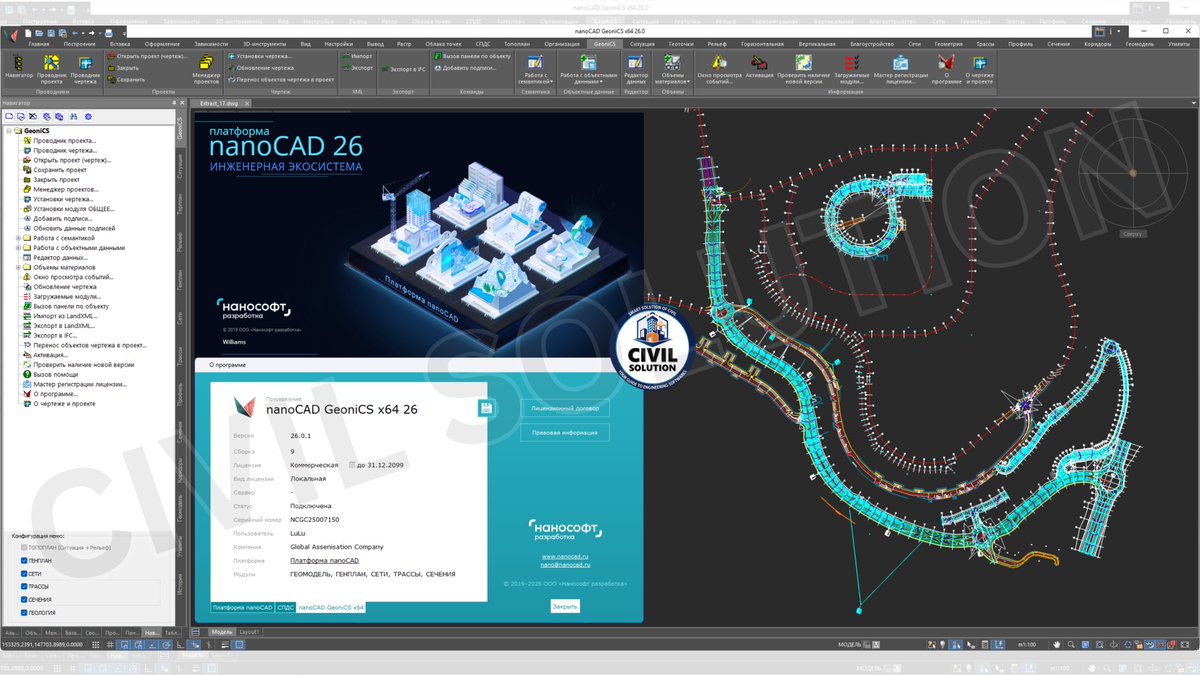
Task: Click the save icon in About dialog
Action: (486, 408)
